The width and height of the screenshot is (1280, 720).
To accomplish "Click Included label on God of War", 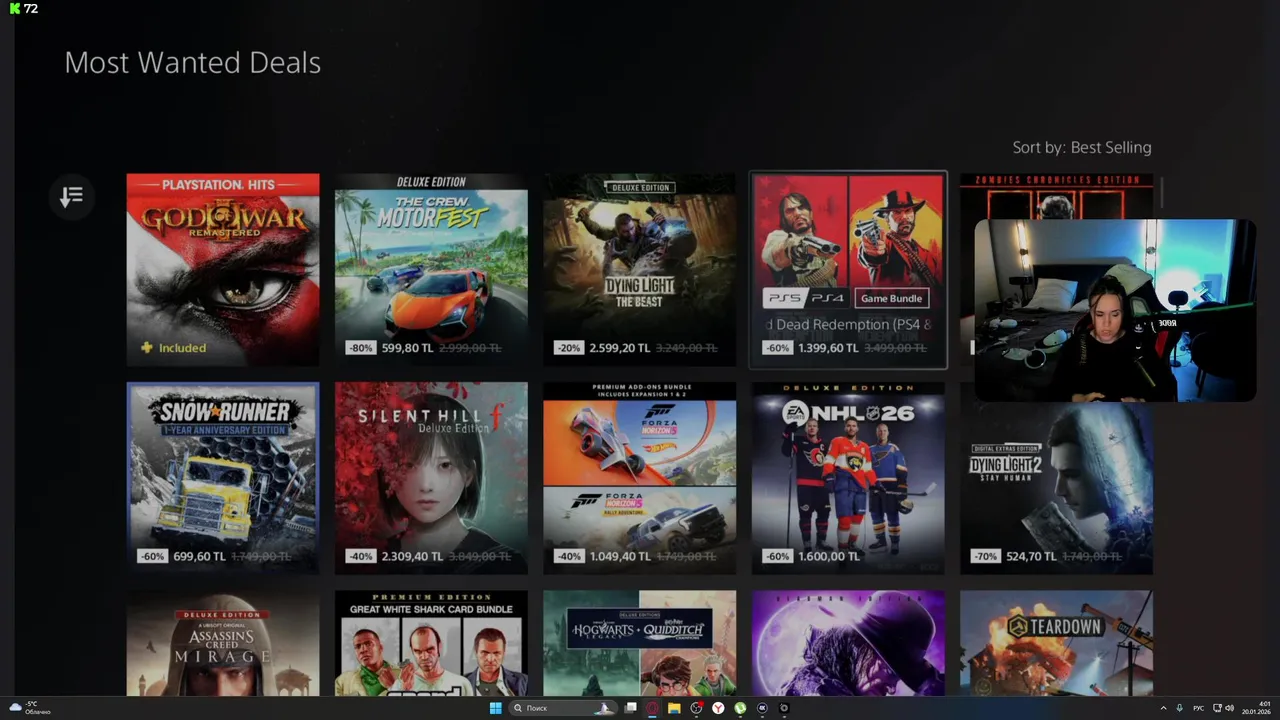I will point(173,348).
